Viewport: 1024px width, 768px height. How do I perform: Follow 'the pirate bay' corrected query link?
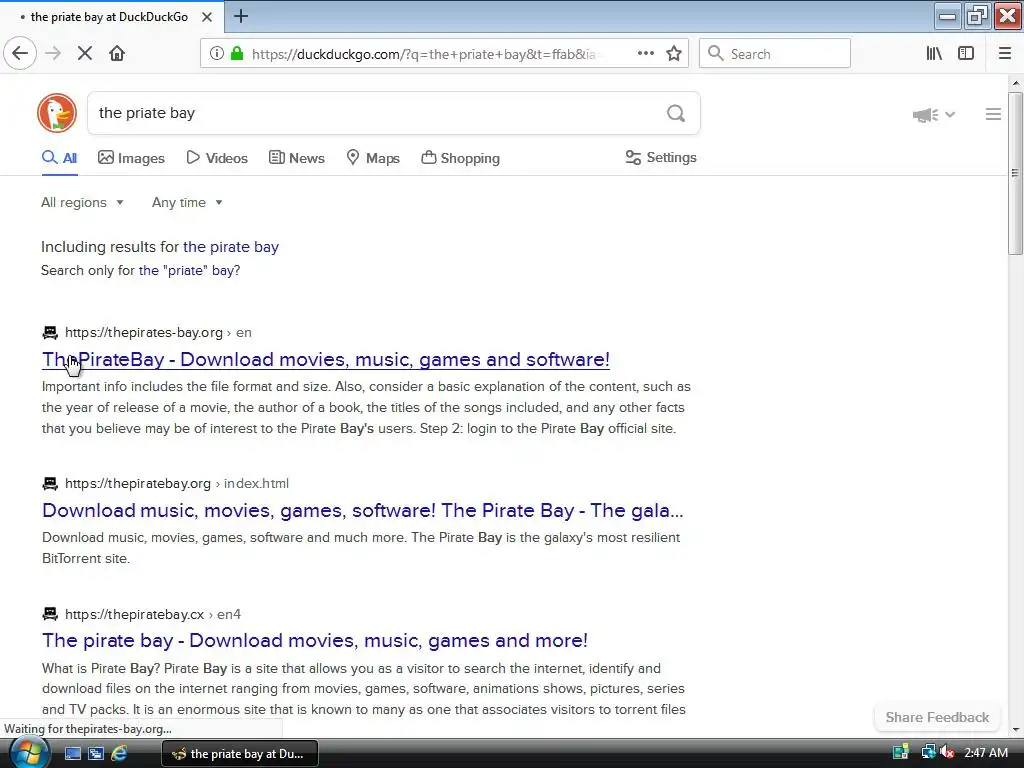click(231, 247)
